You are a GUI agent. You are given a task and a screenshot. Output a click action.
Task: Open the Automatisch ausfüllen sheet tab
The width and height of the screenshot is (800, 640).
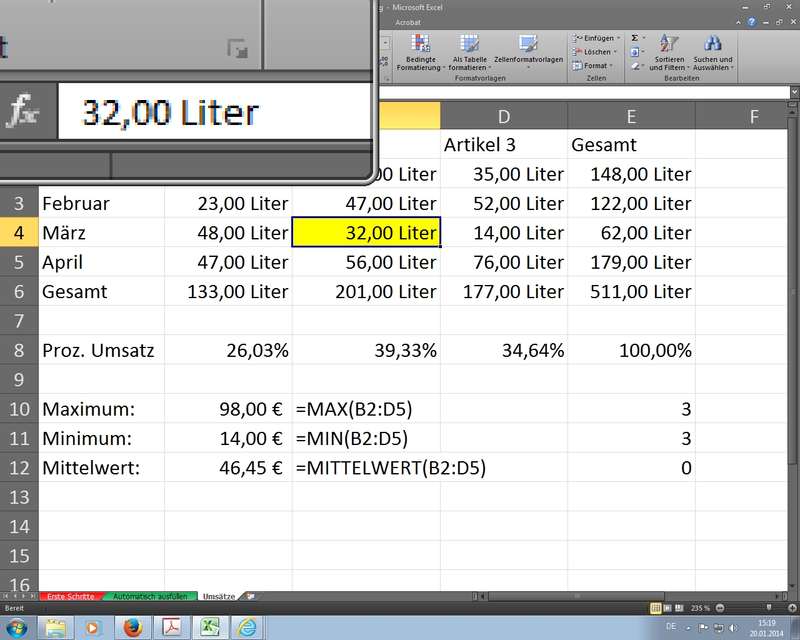click(x=148, y=596)
